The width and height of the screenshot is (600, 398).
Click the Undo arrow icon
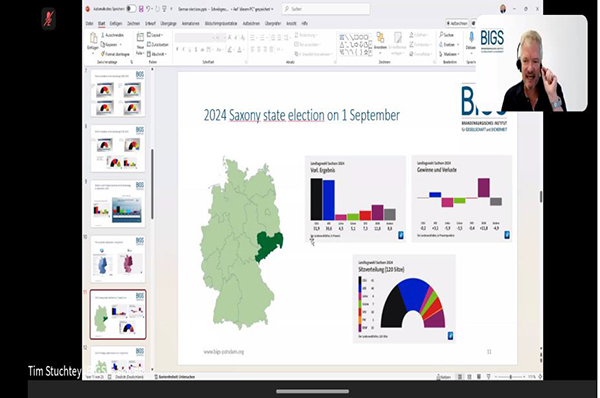tap(148, 8)
